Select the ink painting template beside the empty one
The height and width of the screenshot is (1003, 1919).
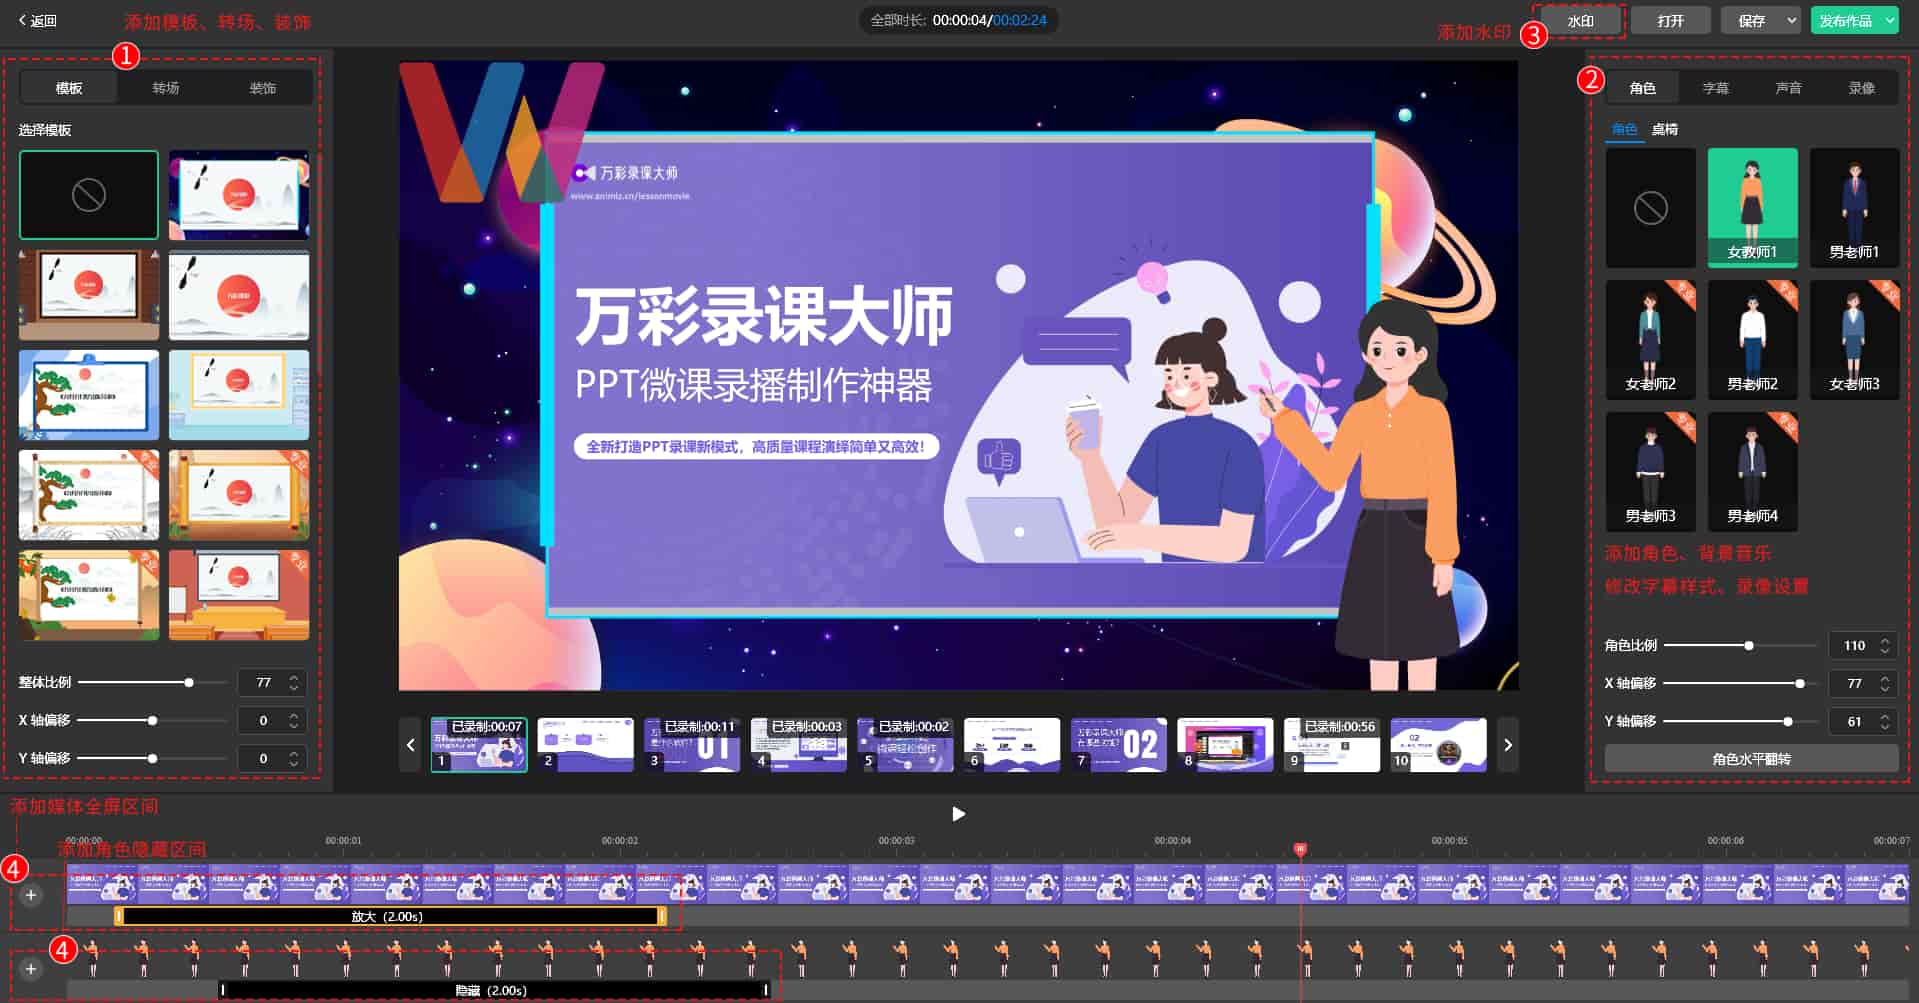[239, 195]
